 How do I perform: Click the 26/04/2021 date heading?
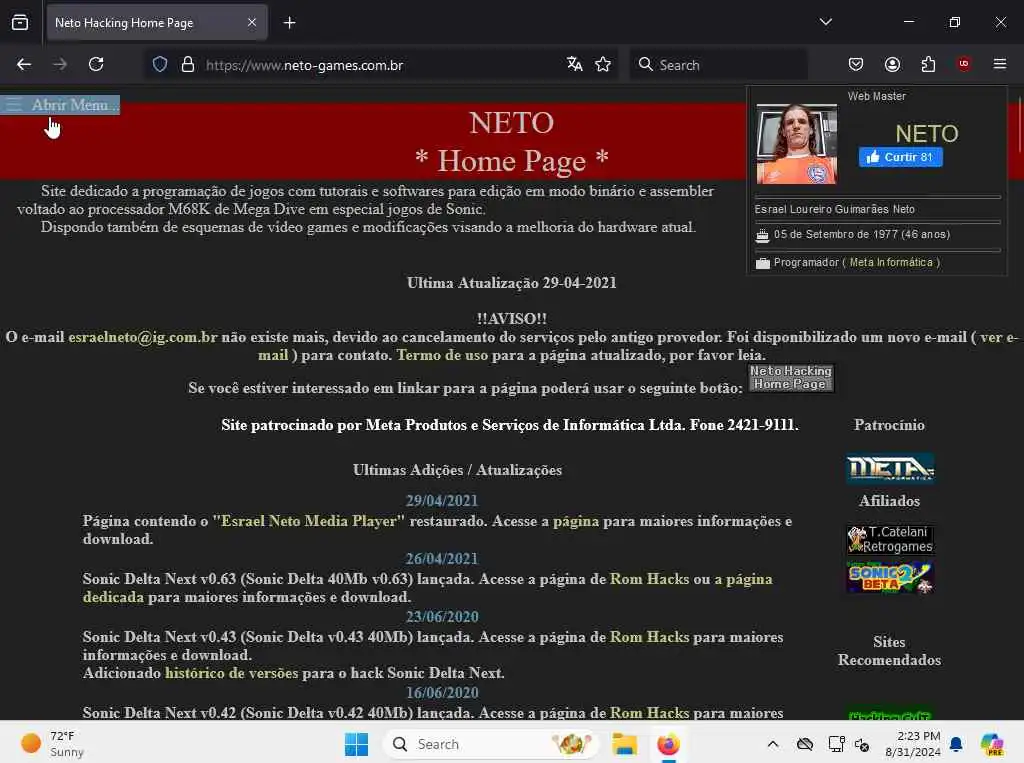441,559
